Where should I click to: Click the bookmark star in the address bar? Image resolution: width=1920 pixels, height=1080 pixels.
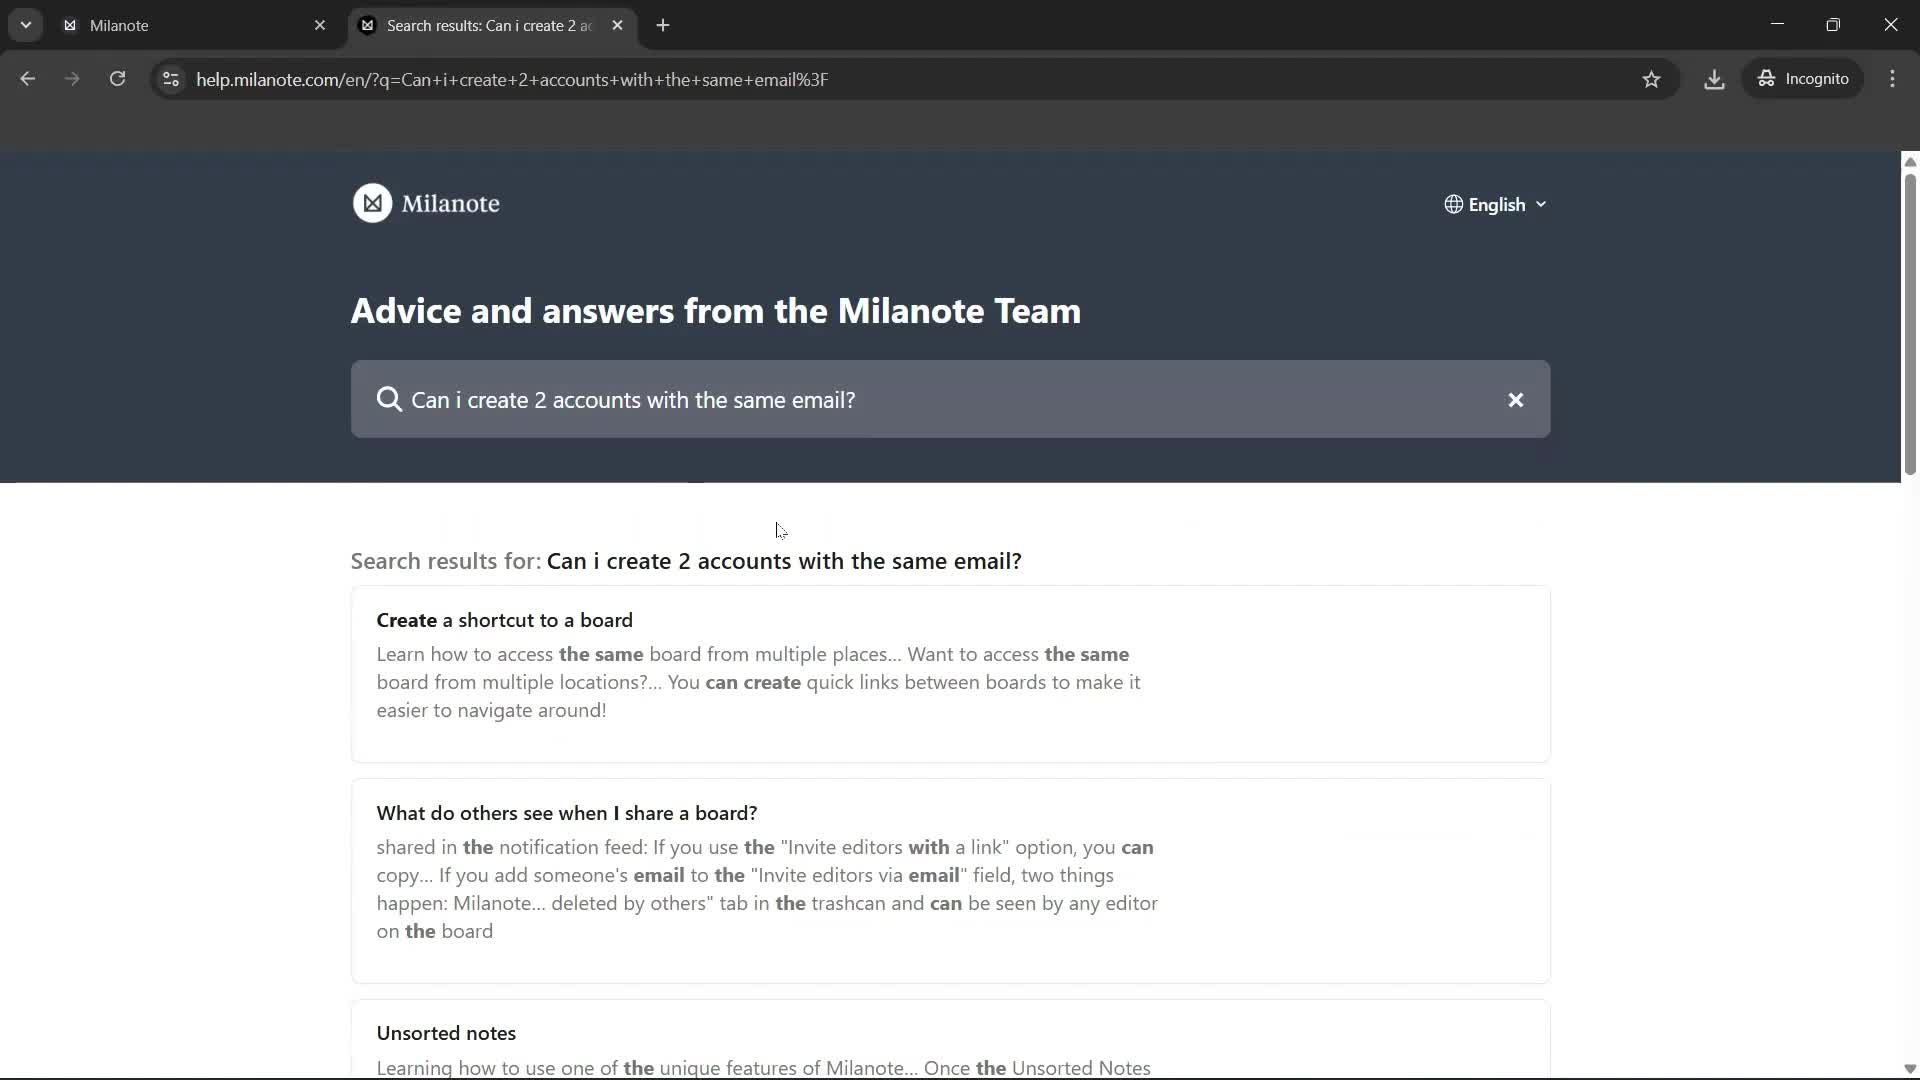coord(1652,79)
